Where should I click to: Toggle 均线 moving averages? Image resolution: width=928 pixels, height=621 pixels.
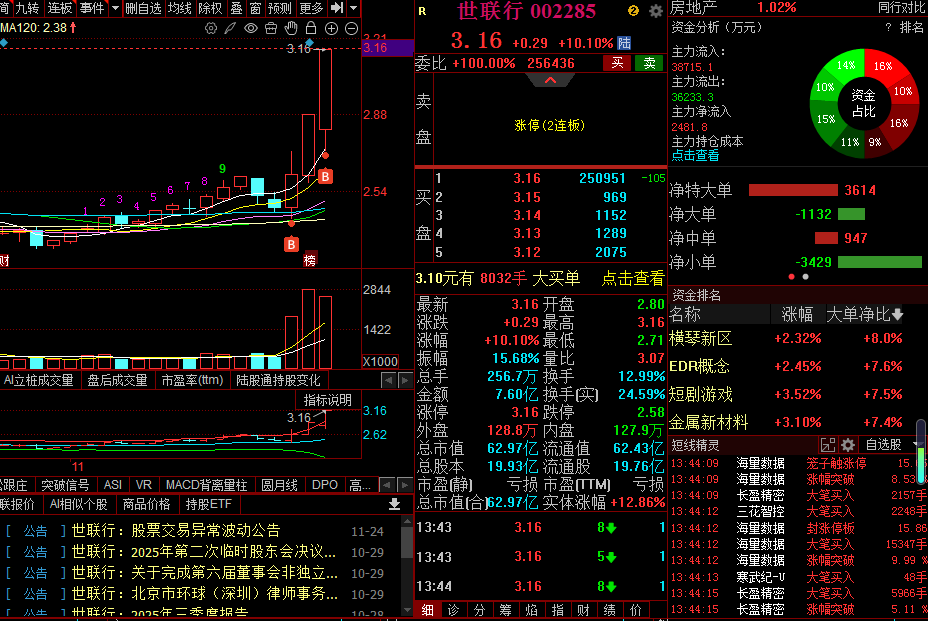(x=180, y=8)
